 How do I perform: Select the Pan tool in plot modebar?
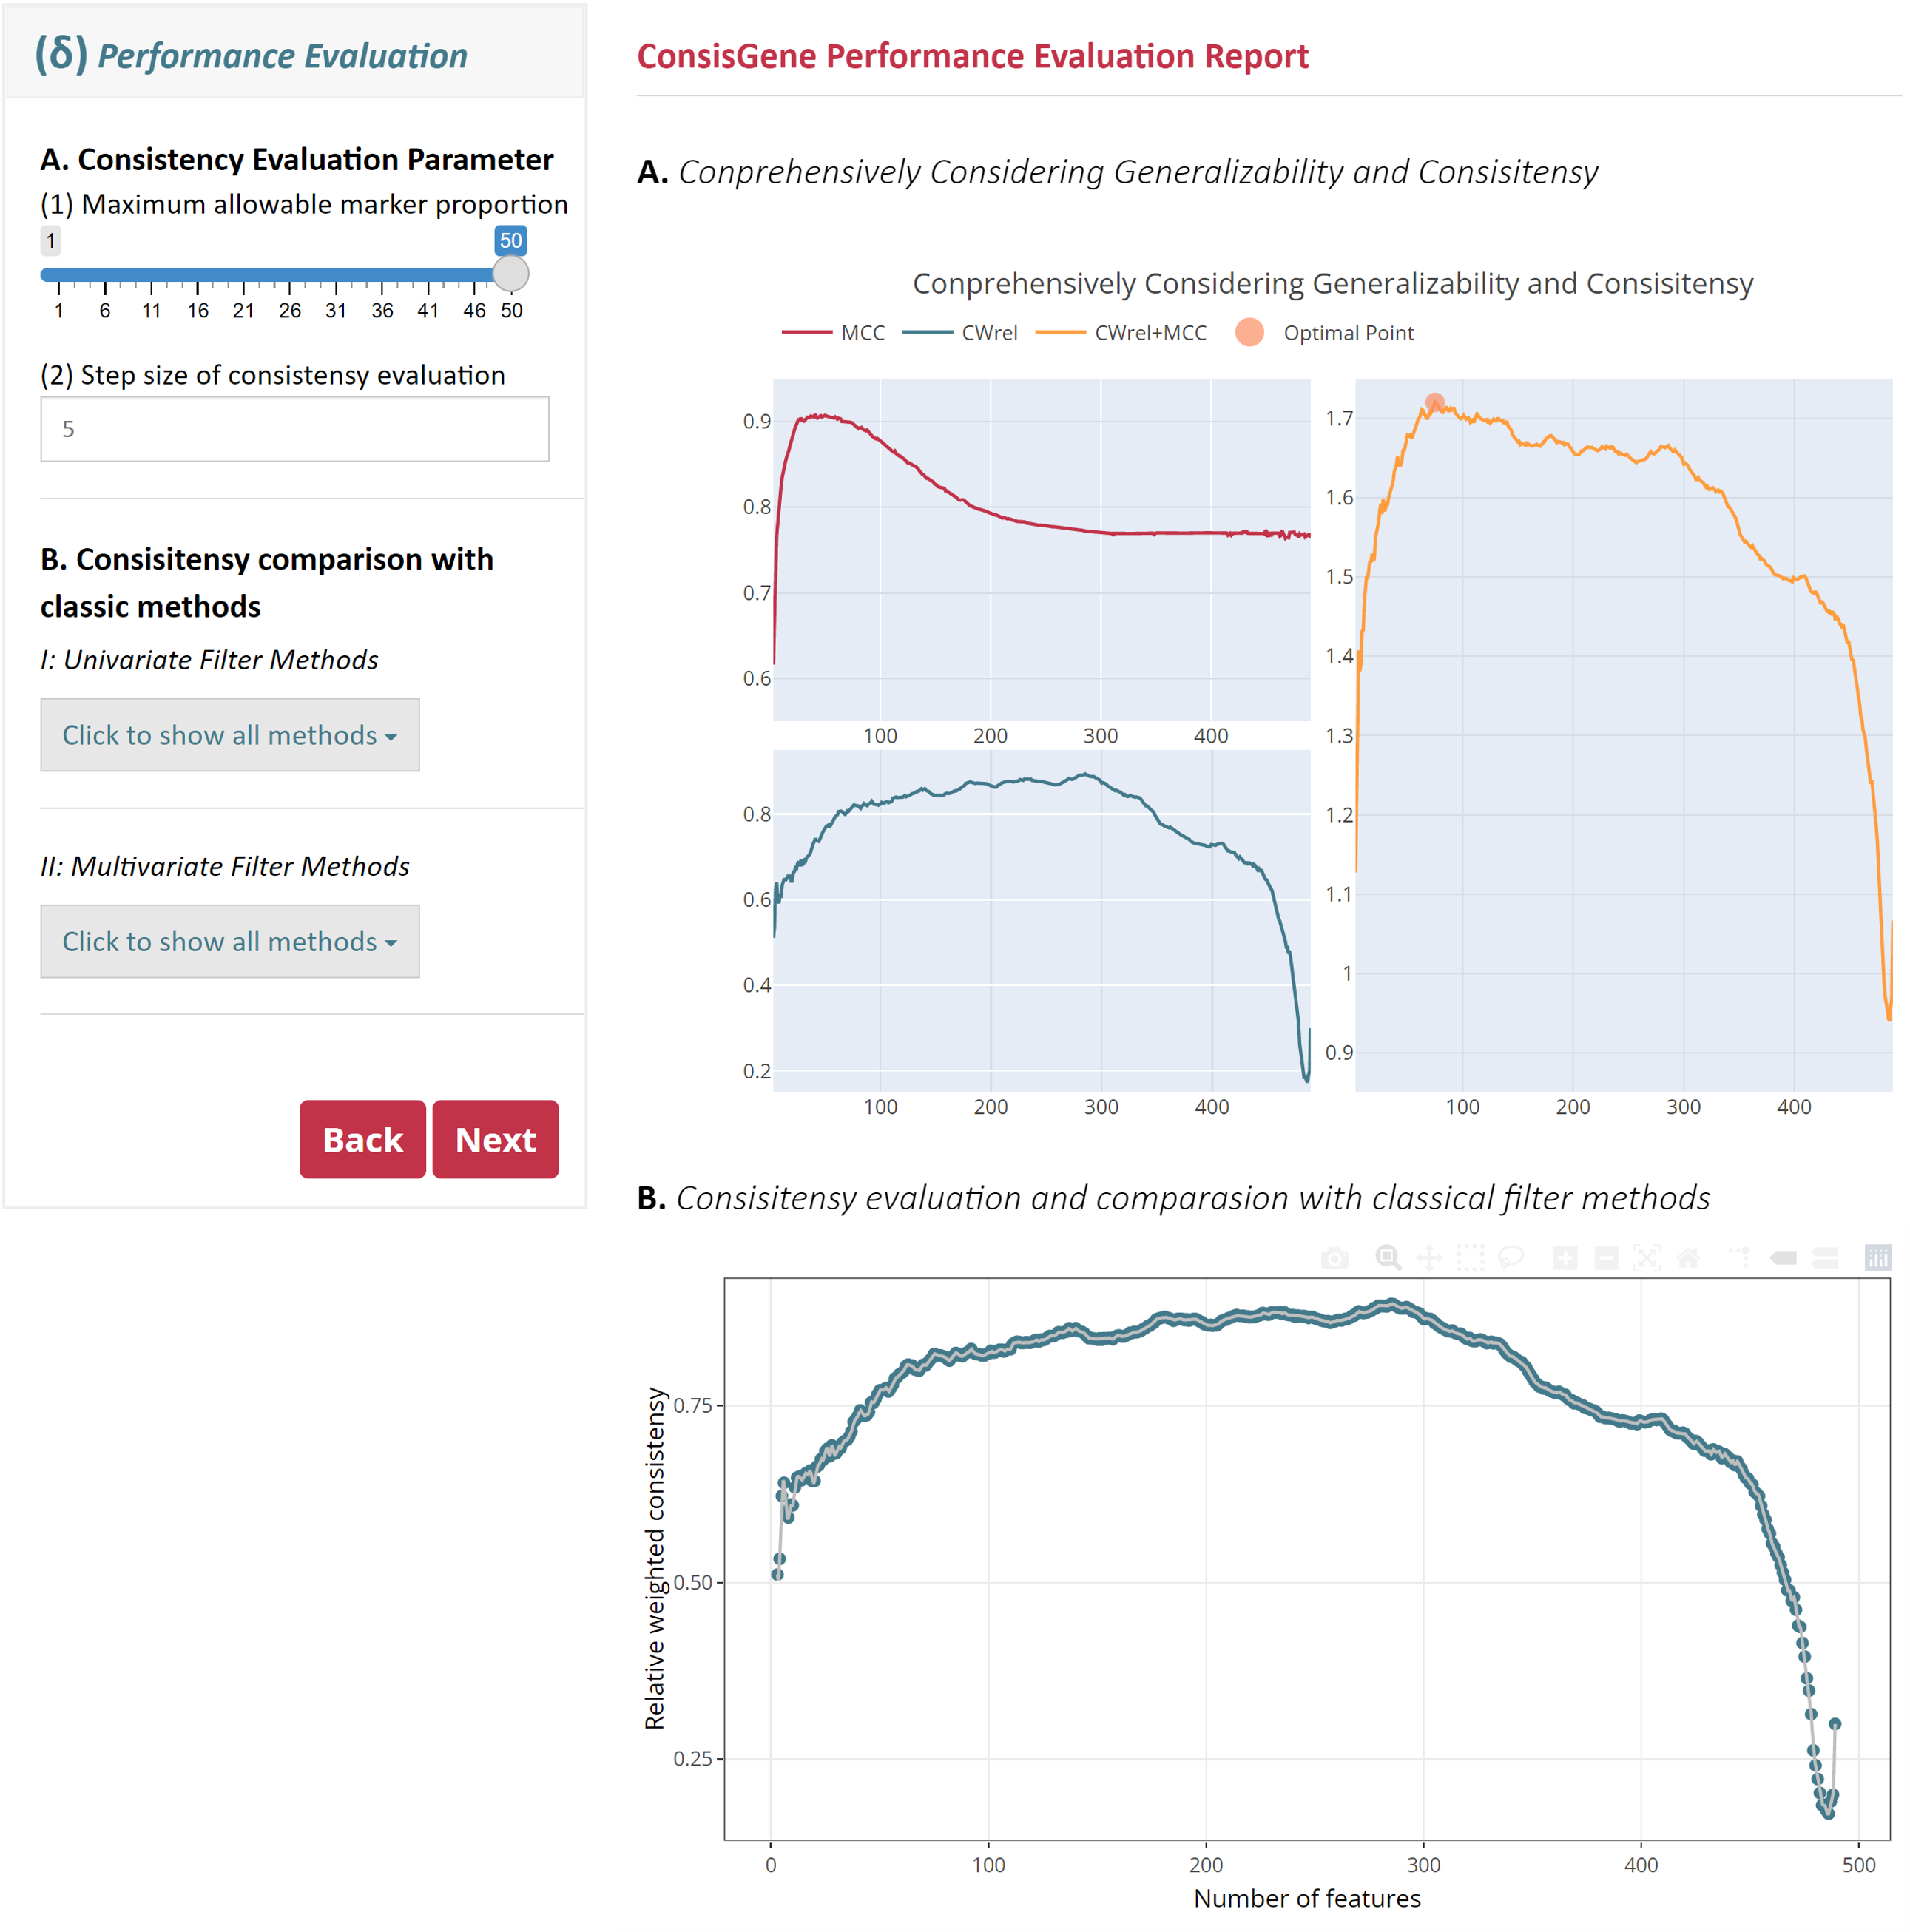pos(1429,1258)
